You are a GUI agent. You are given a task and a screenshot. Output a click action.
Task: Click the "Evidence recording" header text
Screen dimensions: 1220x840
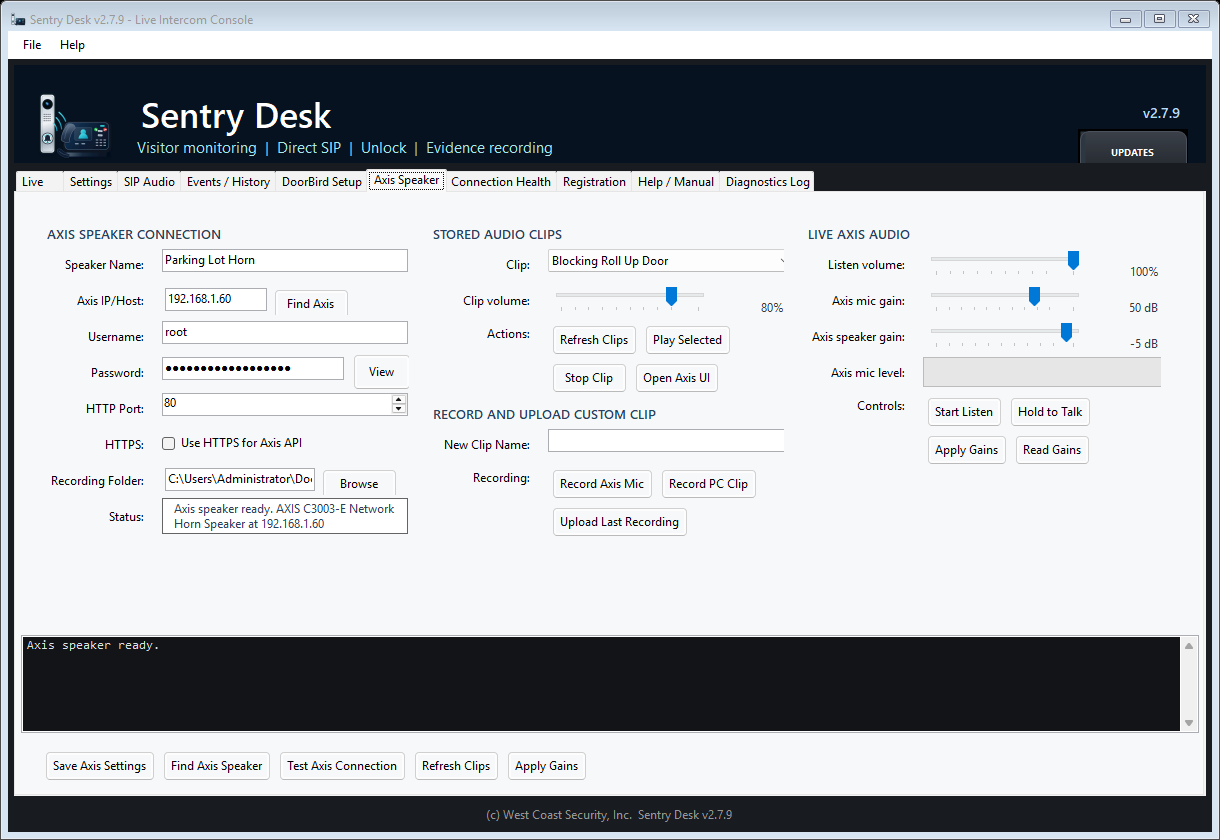[x=489, y=148]
